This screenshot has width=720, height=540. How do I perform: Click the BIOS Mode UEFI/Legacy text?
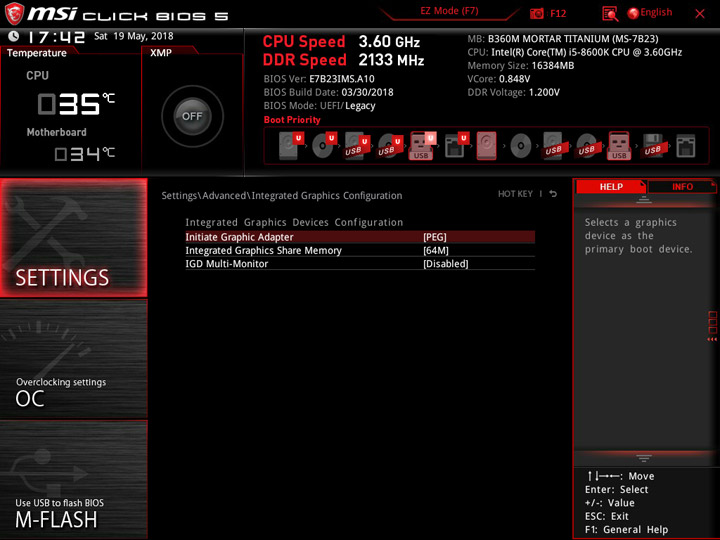(320, 106)
